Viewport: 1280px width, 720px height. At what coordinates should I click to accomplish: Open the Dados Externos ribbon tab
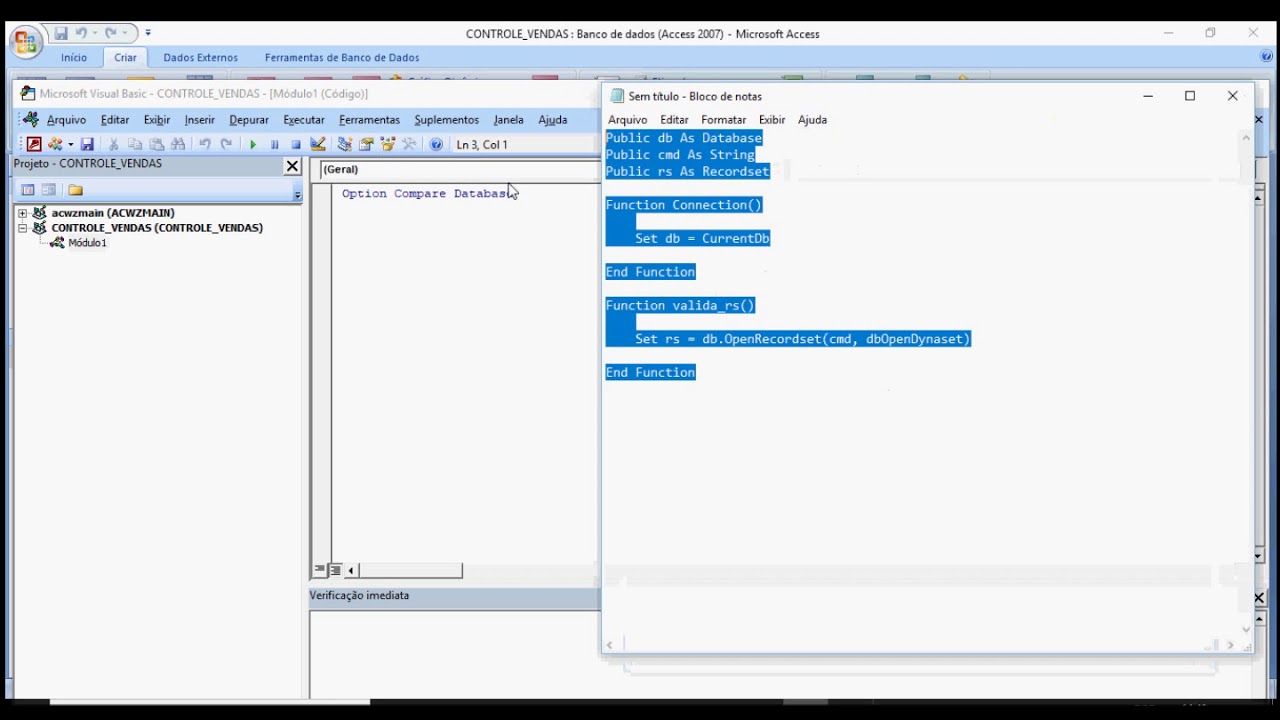[201, 58]
